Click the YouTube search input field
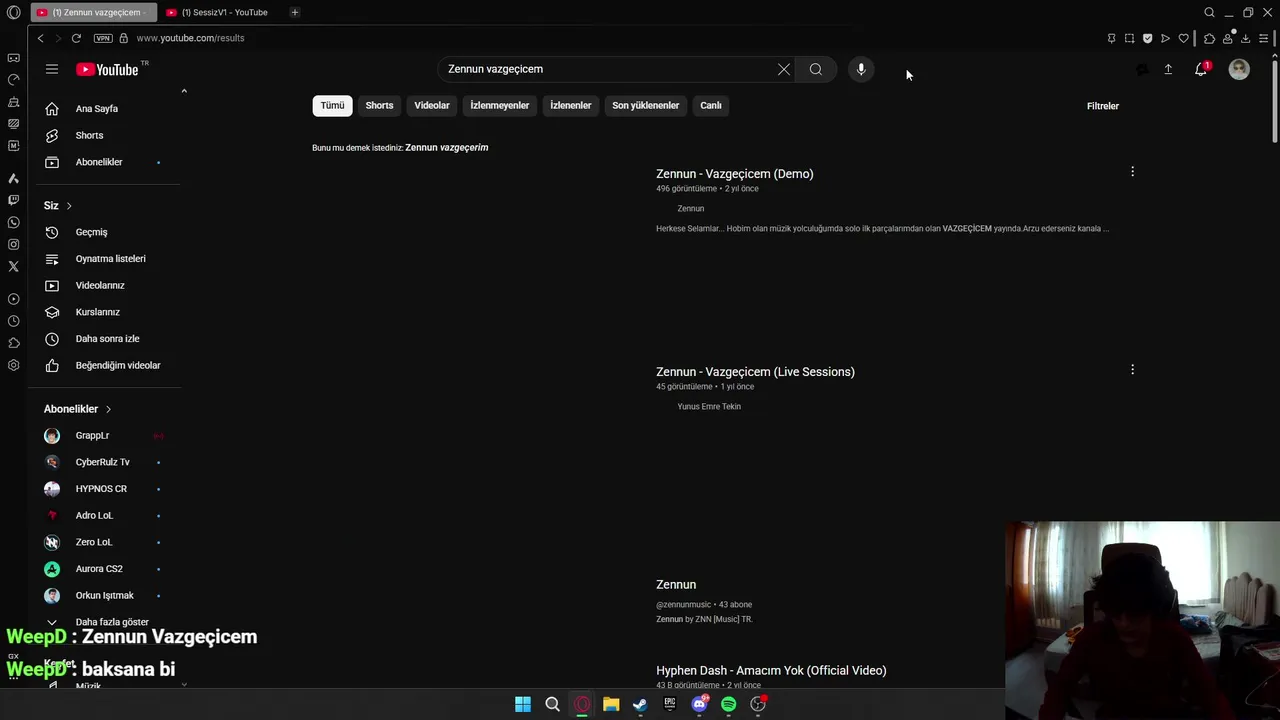Viewport: 1280px width, 720px height. coord(608,69)
